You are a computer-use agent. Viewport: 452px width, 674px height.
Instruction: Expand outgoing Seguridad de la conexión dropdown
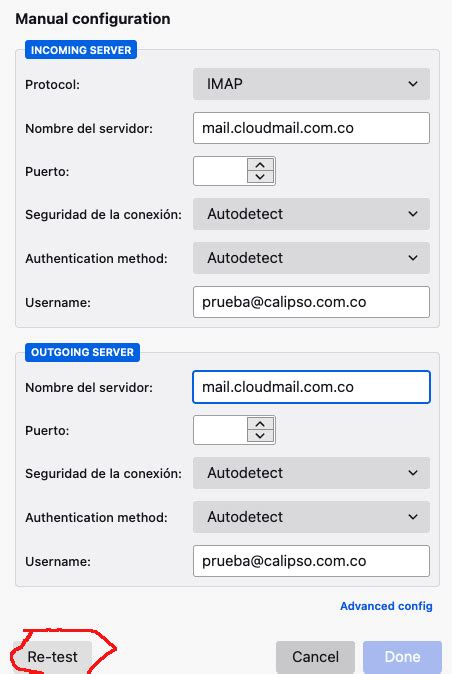[311, 473]
